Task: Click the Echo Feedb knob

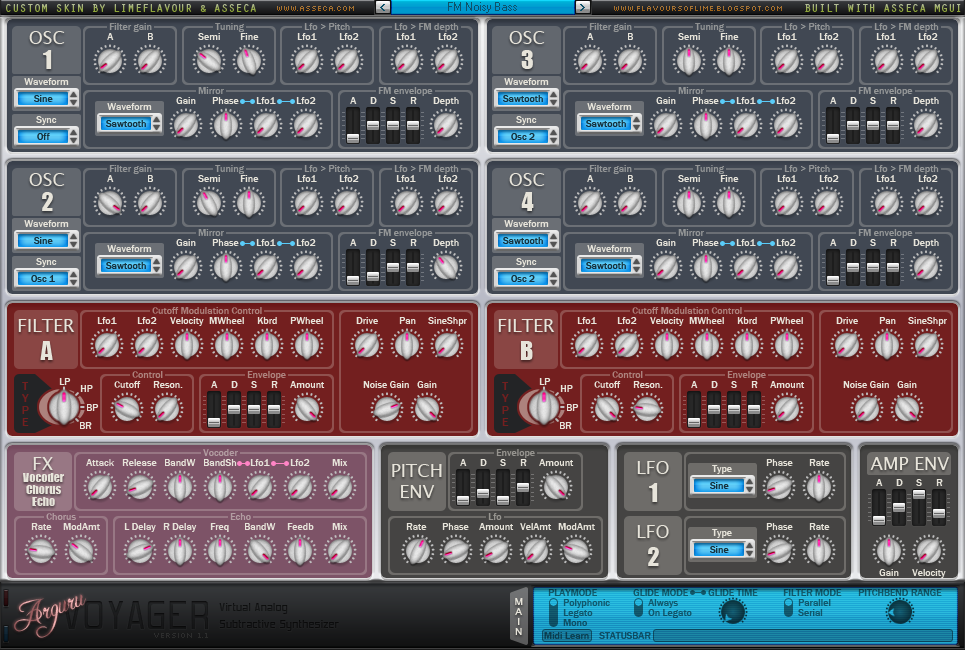Action: pyautogui.click(x=301, y=549)
